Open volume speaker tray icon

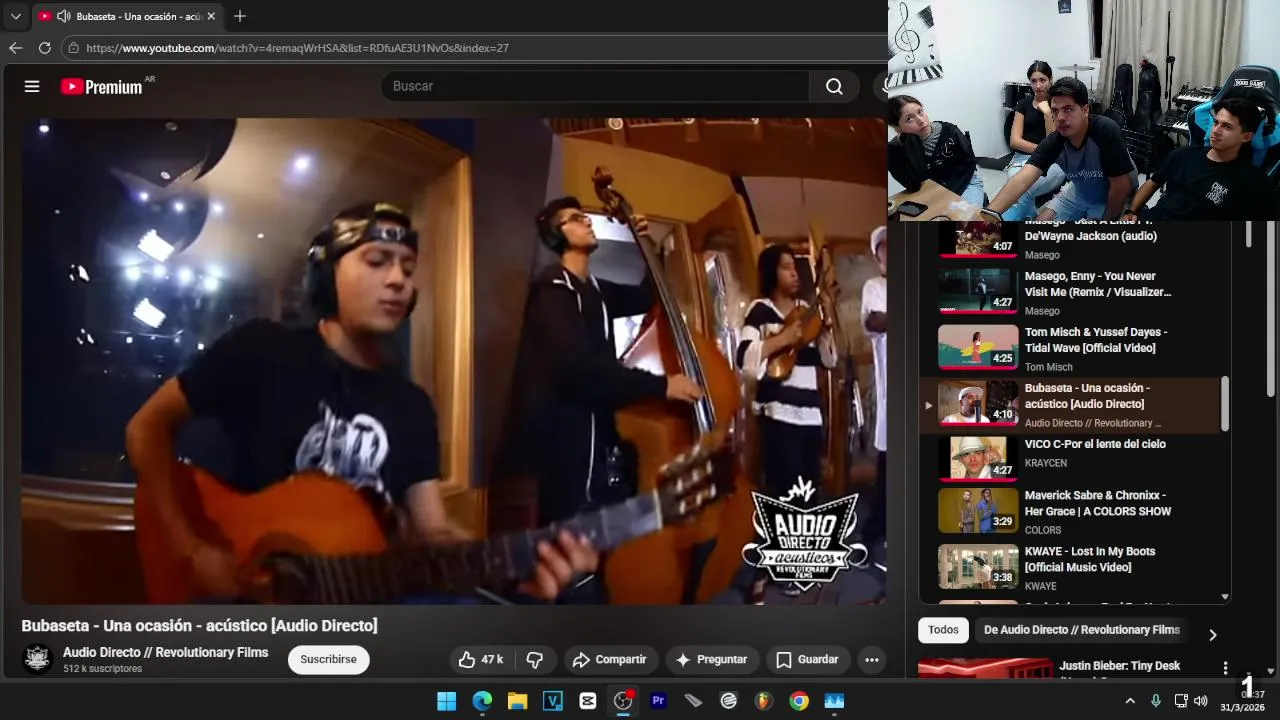(1201, 701)
